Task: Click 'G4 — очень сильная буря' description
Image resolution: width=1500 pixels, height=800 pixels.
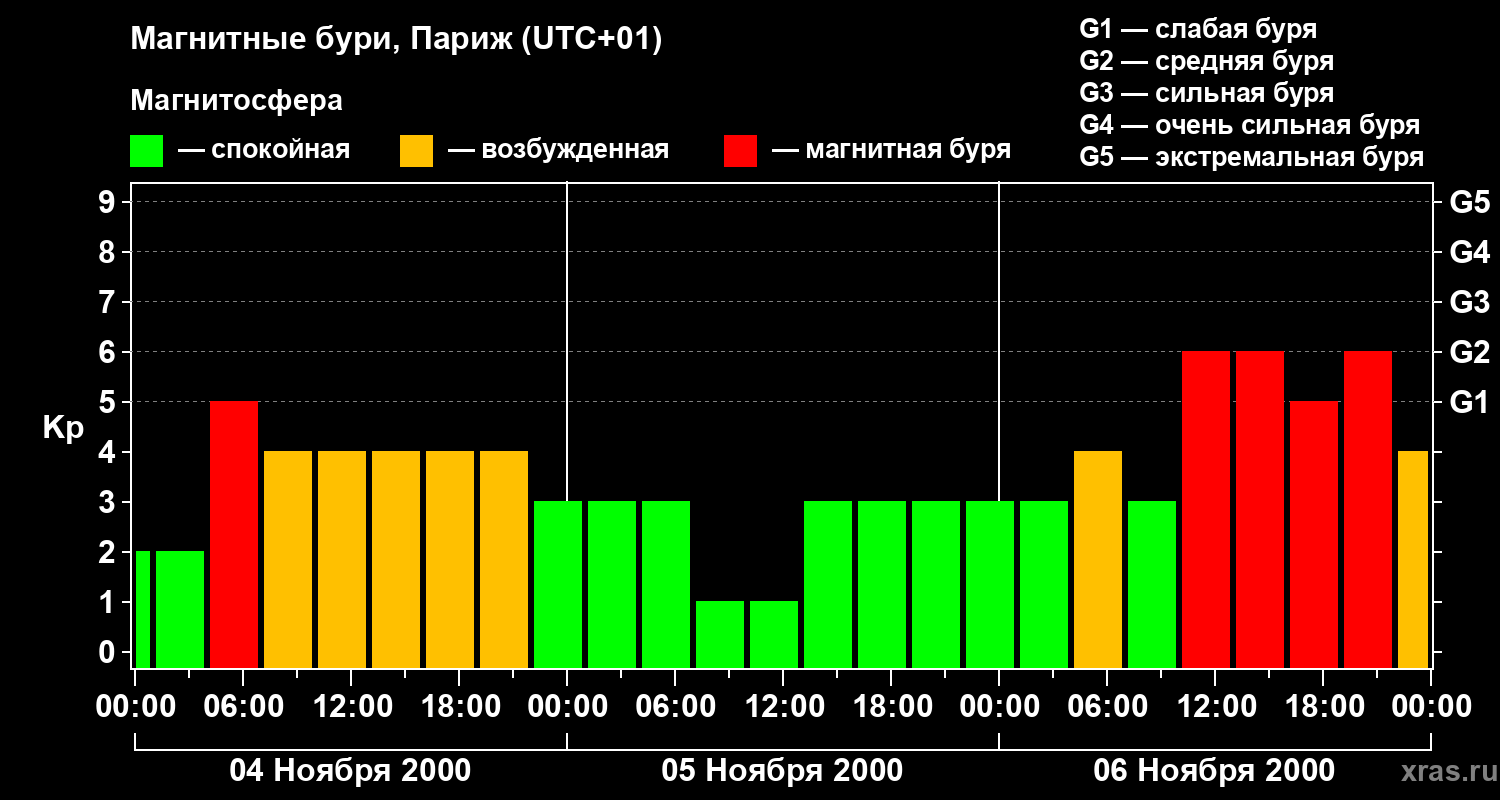Action: (1250, 125)
